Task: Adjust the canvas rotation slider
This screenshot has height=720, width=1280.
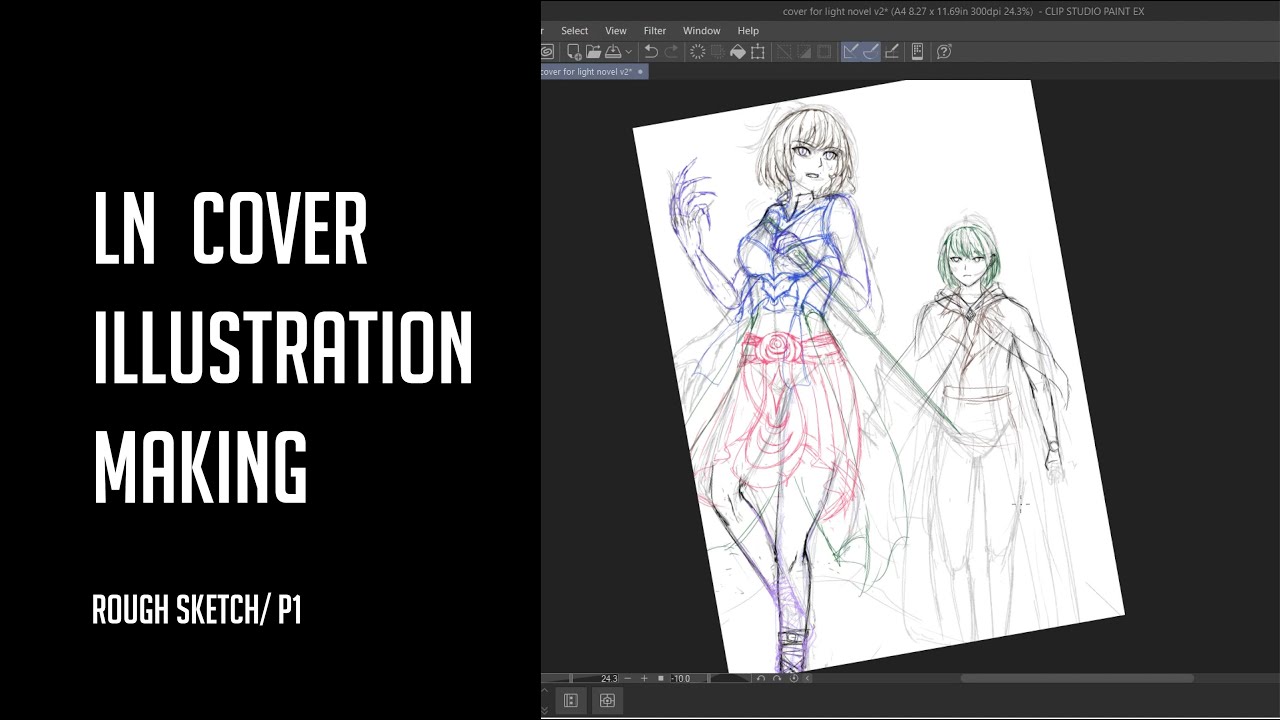Action: [730, 678]
